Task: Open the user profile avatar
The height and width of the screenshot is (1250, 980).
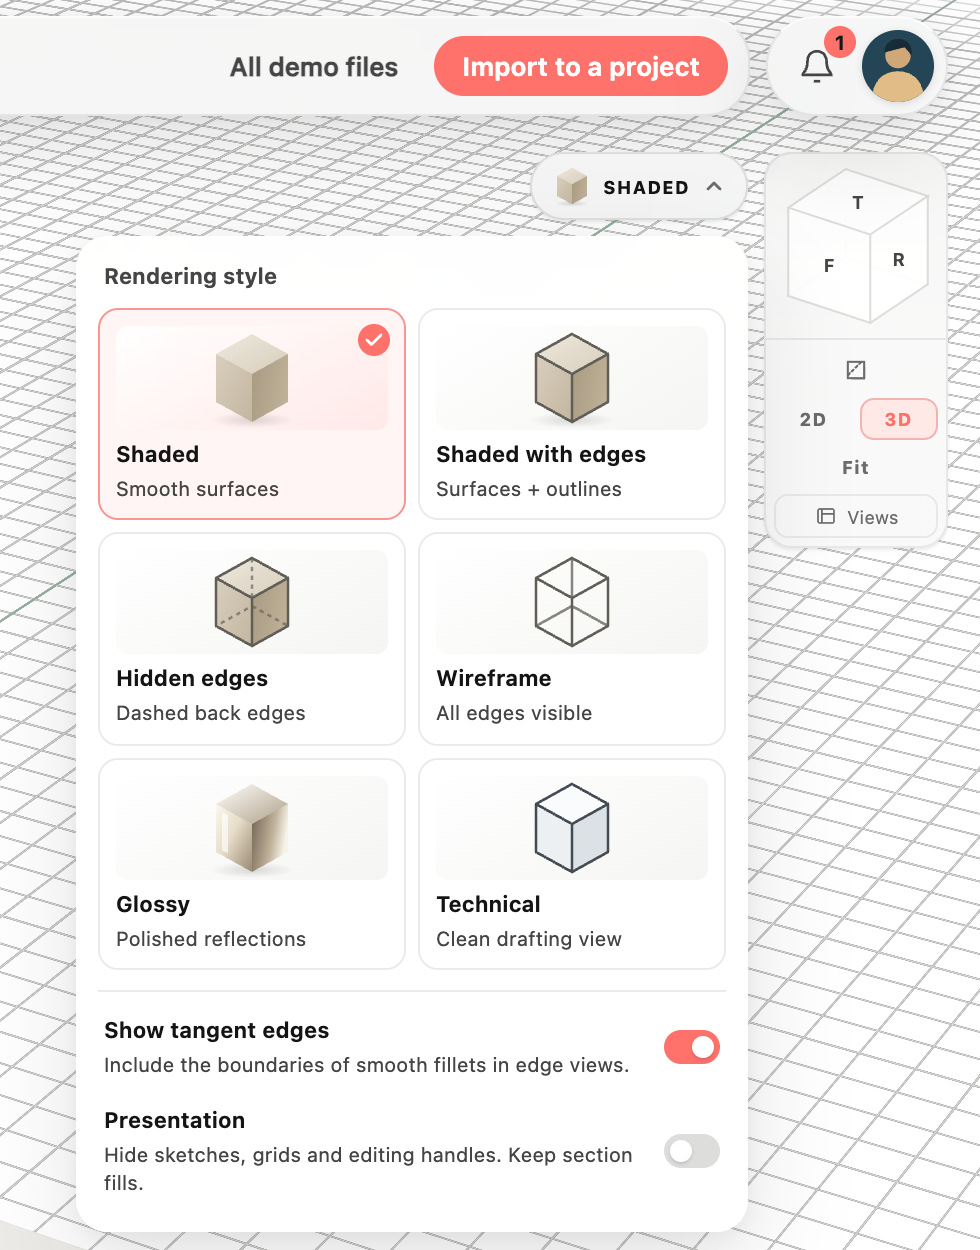Action: [898, 67]
